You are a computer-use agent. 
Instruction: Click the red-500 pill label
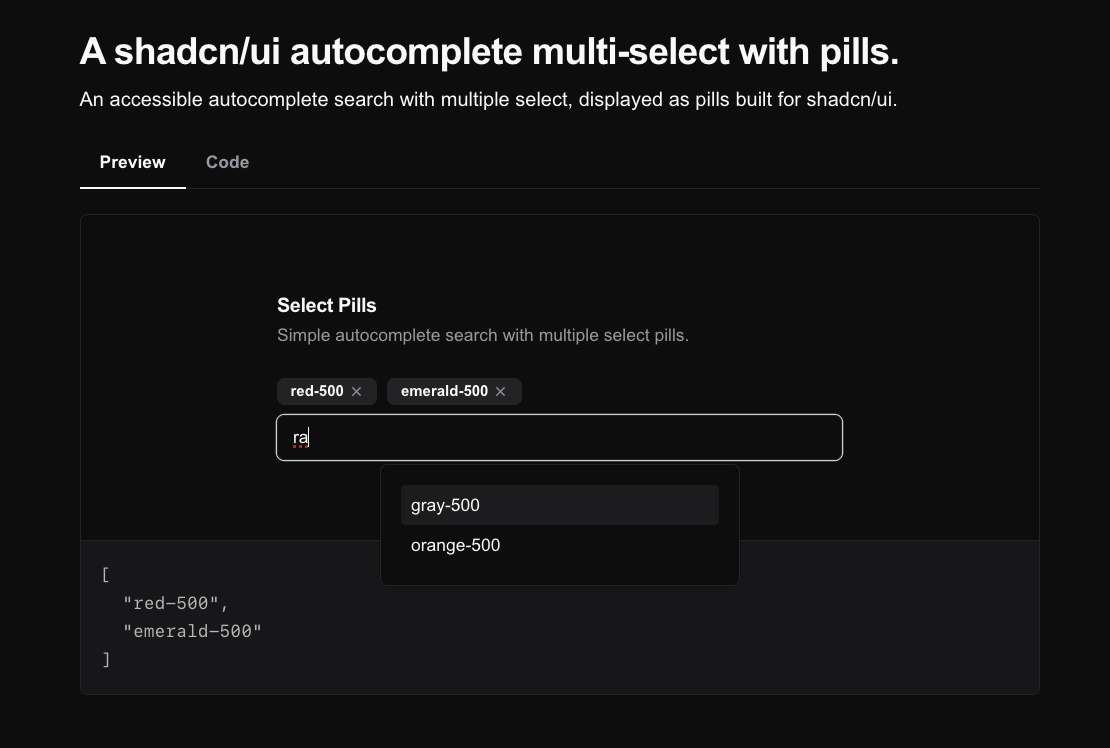pyautogui.click(x=316, y=391)
